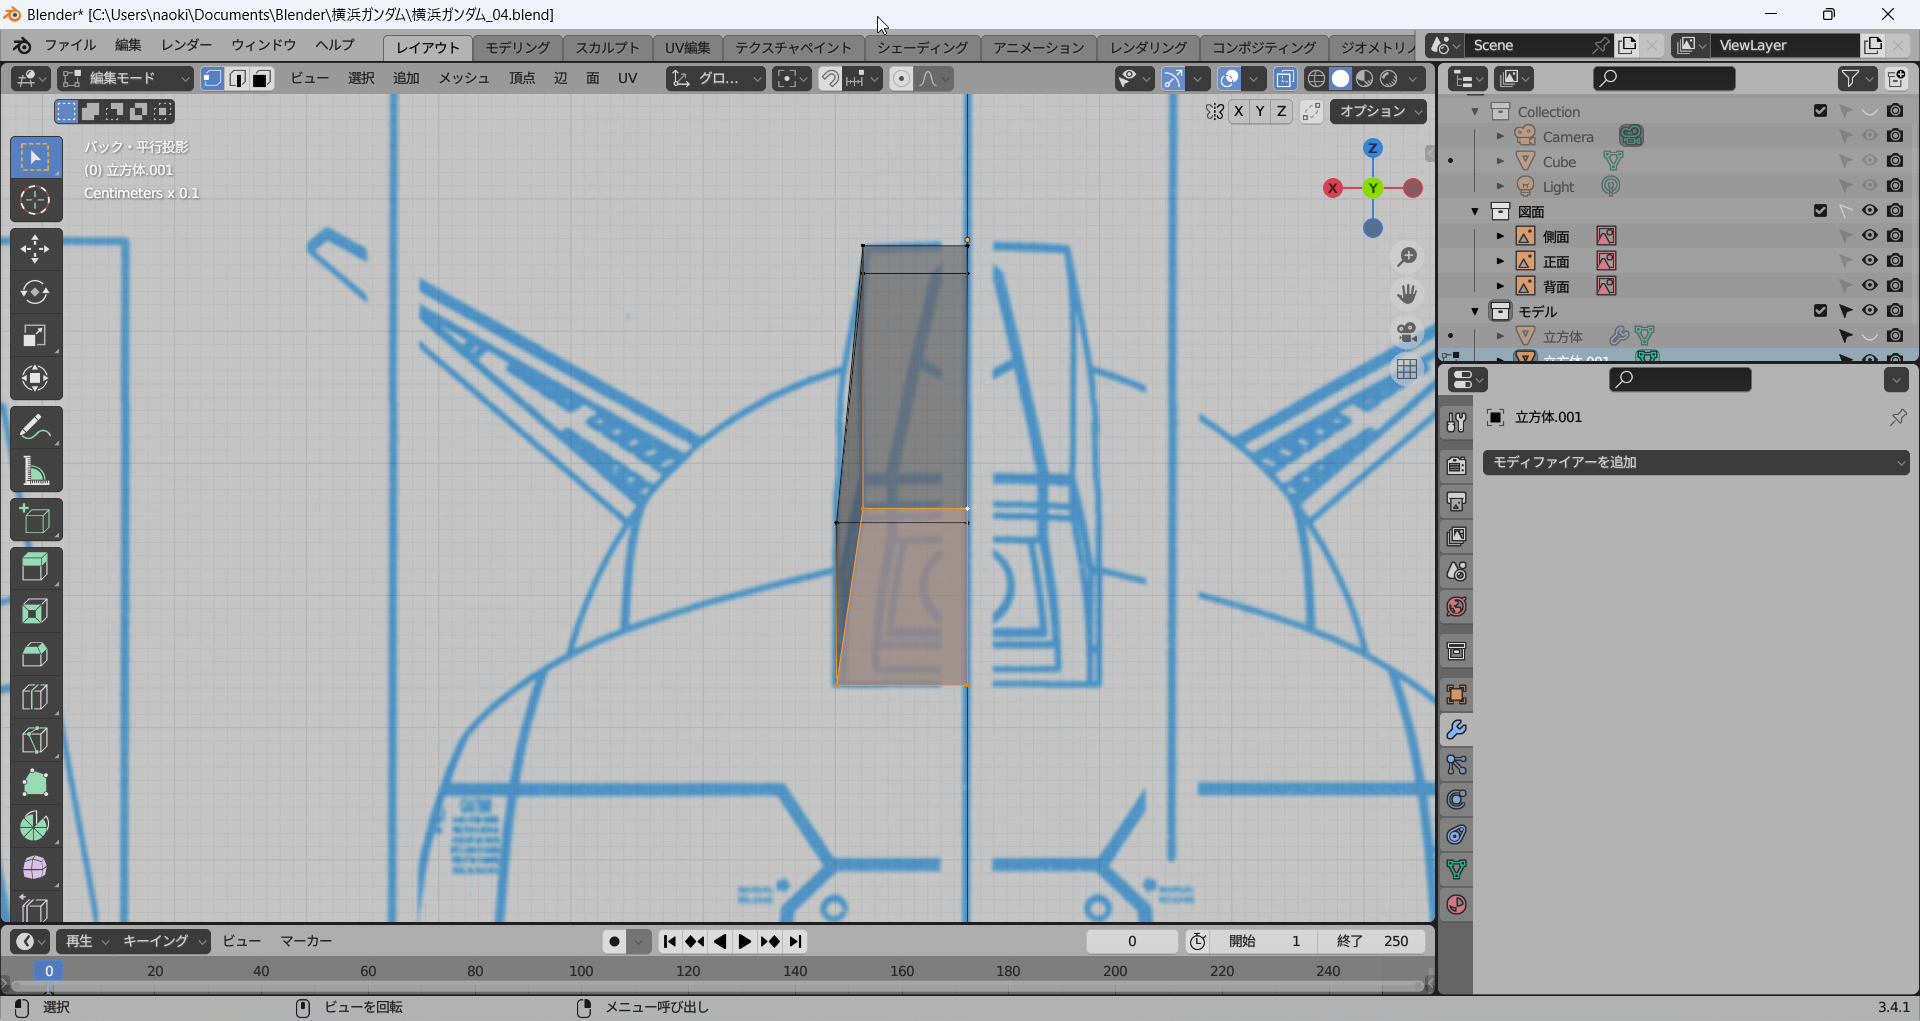Open the Modifier properties wrench tab
The width and height of the screenshot is (1920, 1021).
coord(1456,730)
